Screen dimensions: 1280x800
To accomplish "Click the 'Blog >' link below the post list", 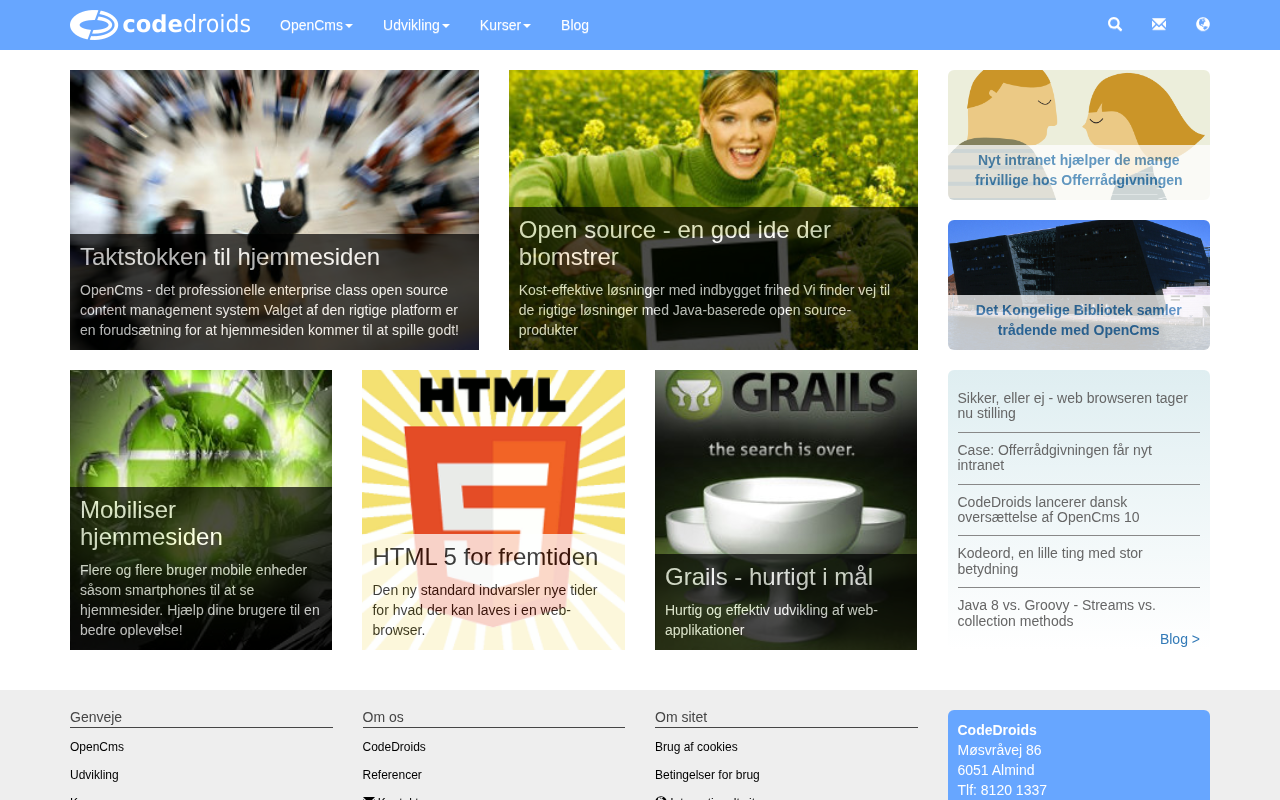I will pos(1180,639).
